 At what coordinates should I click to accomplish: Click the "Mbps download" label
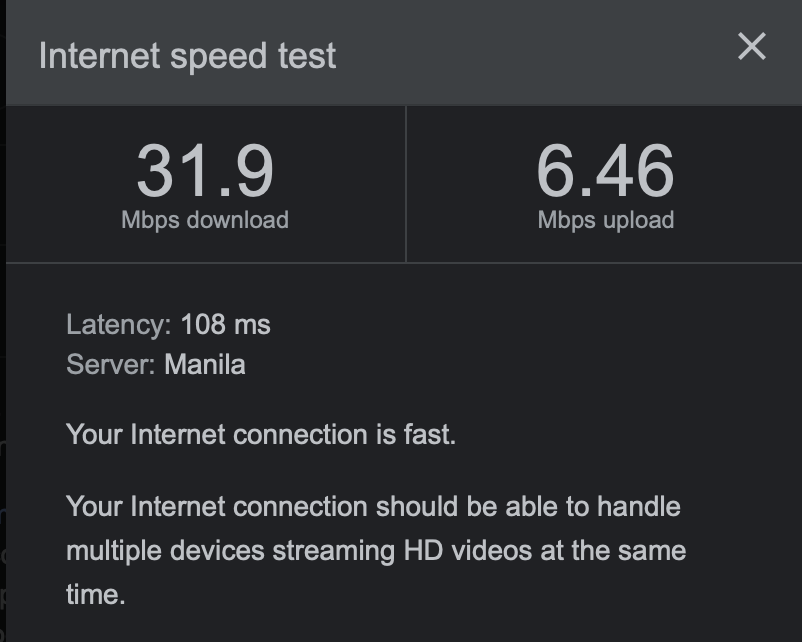[205, 220]
